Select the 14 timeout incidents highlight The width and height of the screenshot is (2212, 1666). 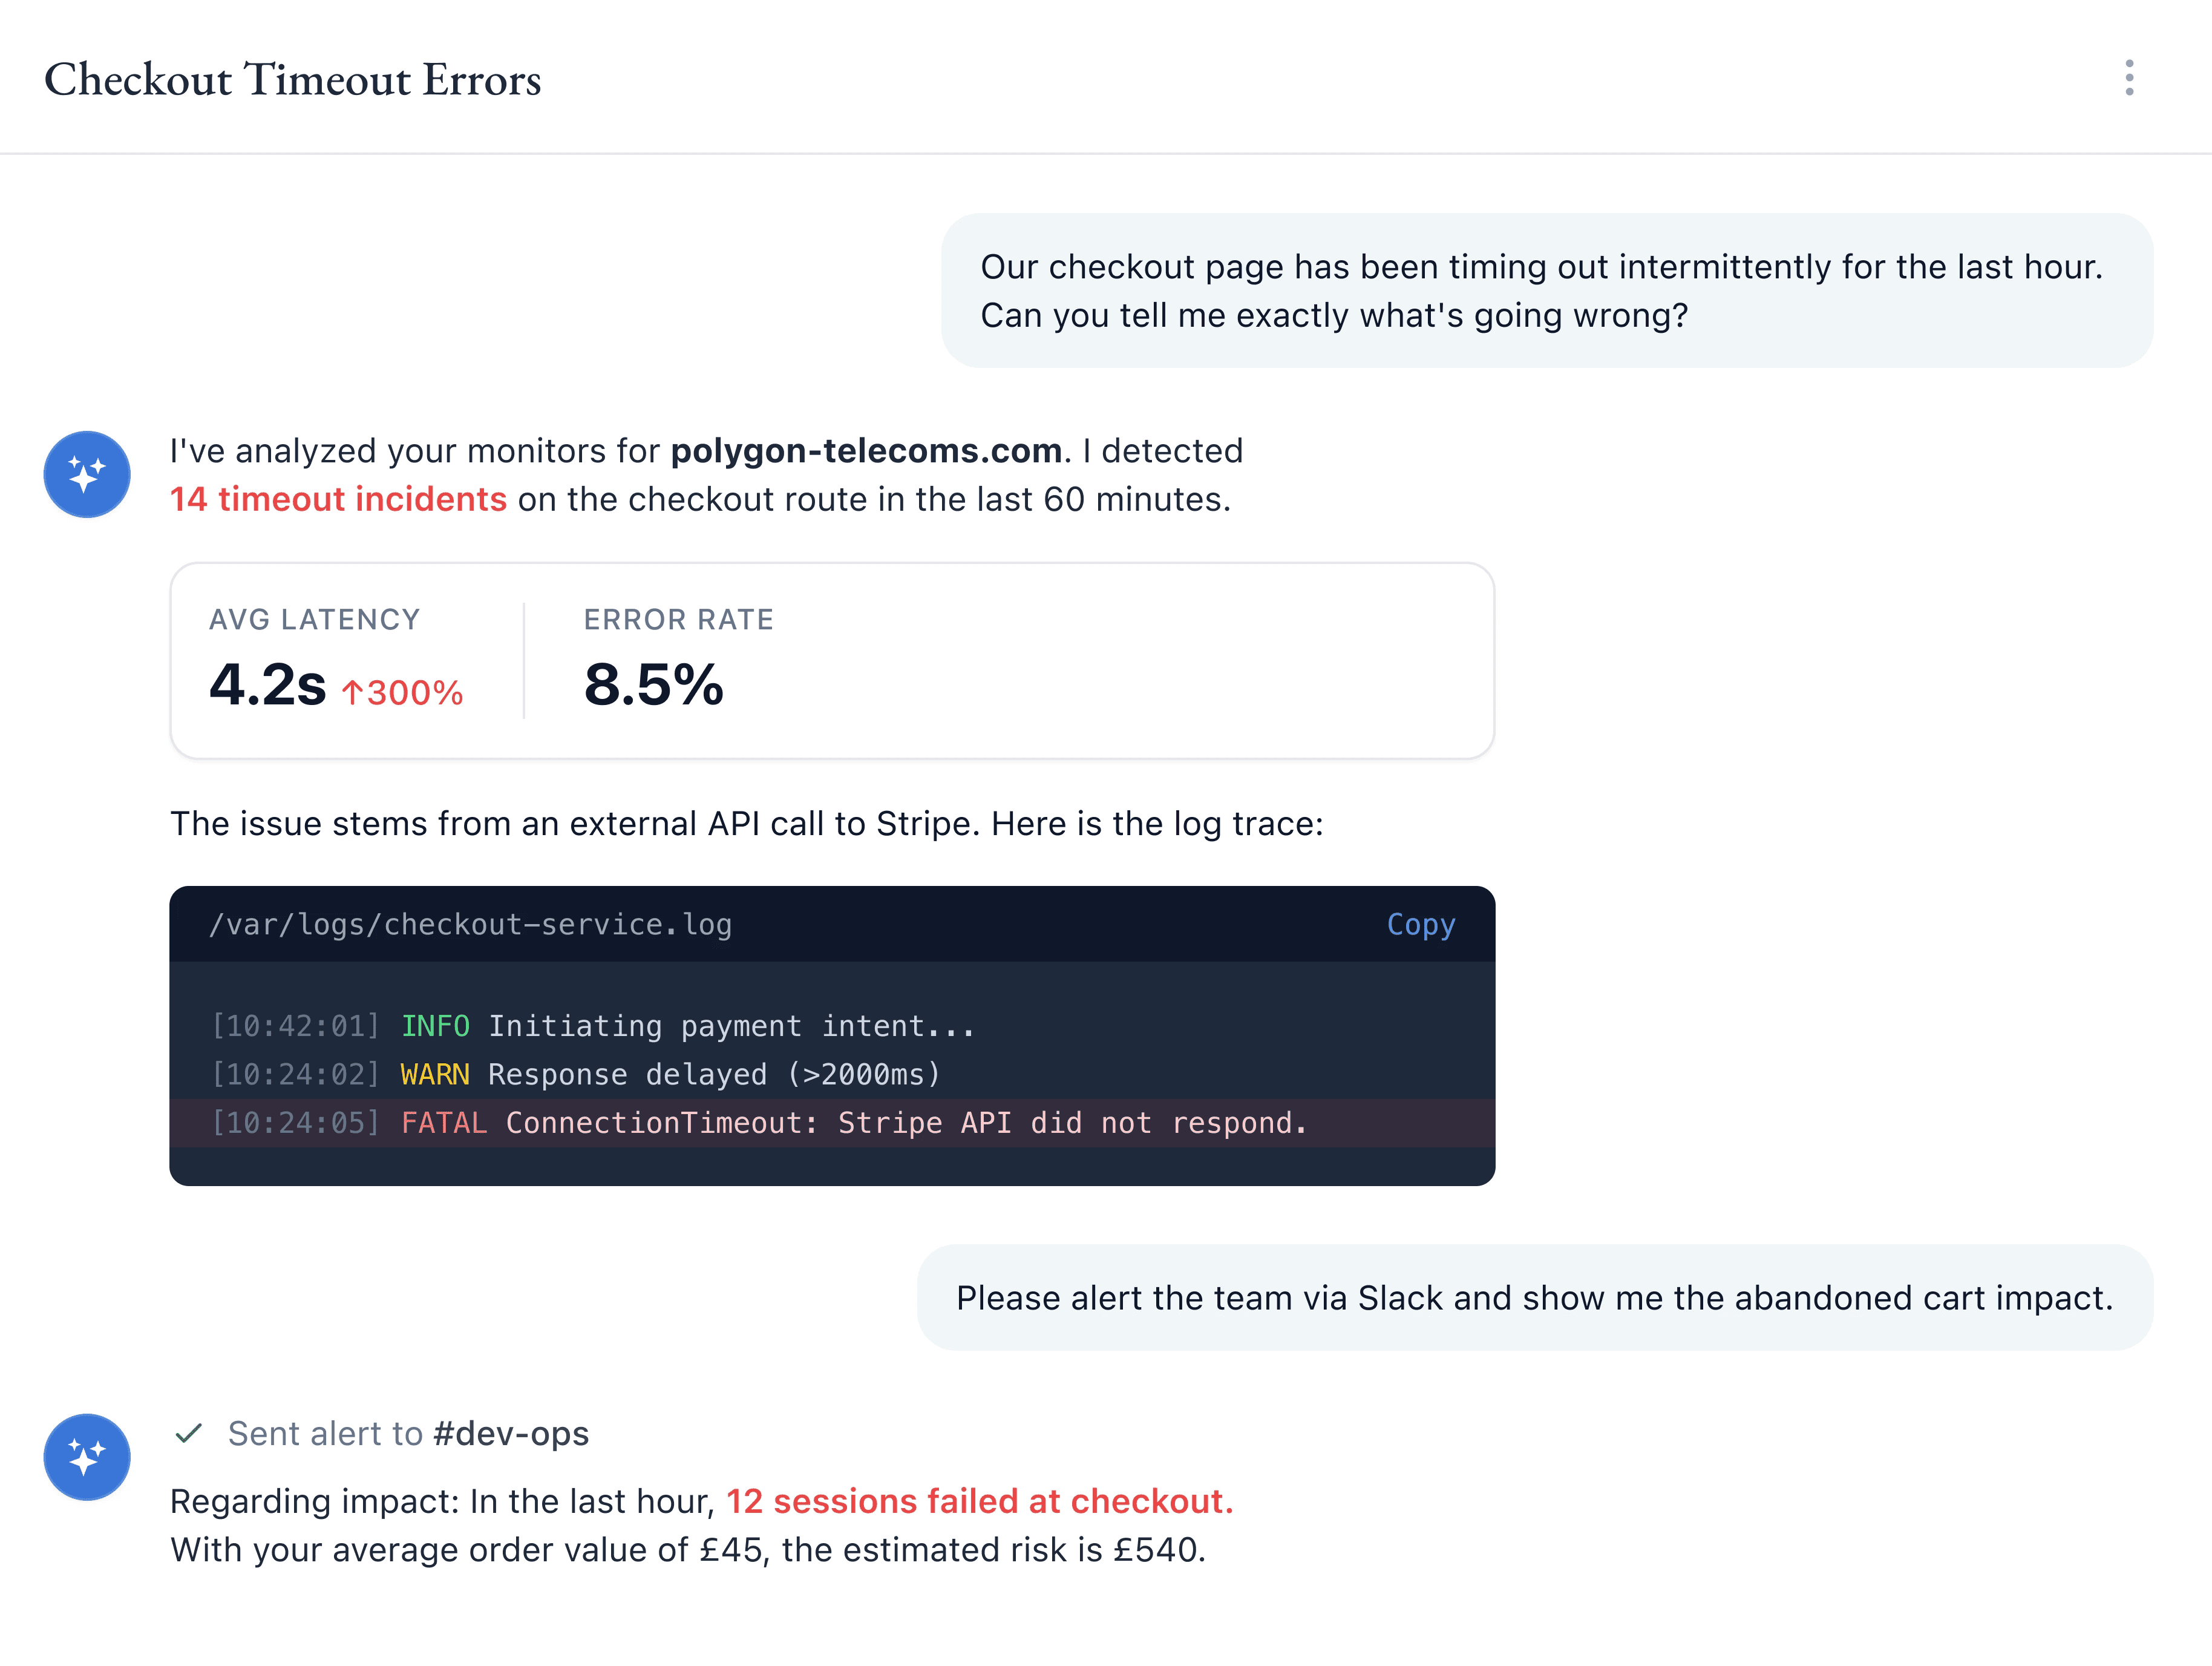coord(338,500)
